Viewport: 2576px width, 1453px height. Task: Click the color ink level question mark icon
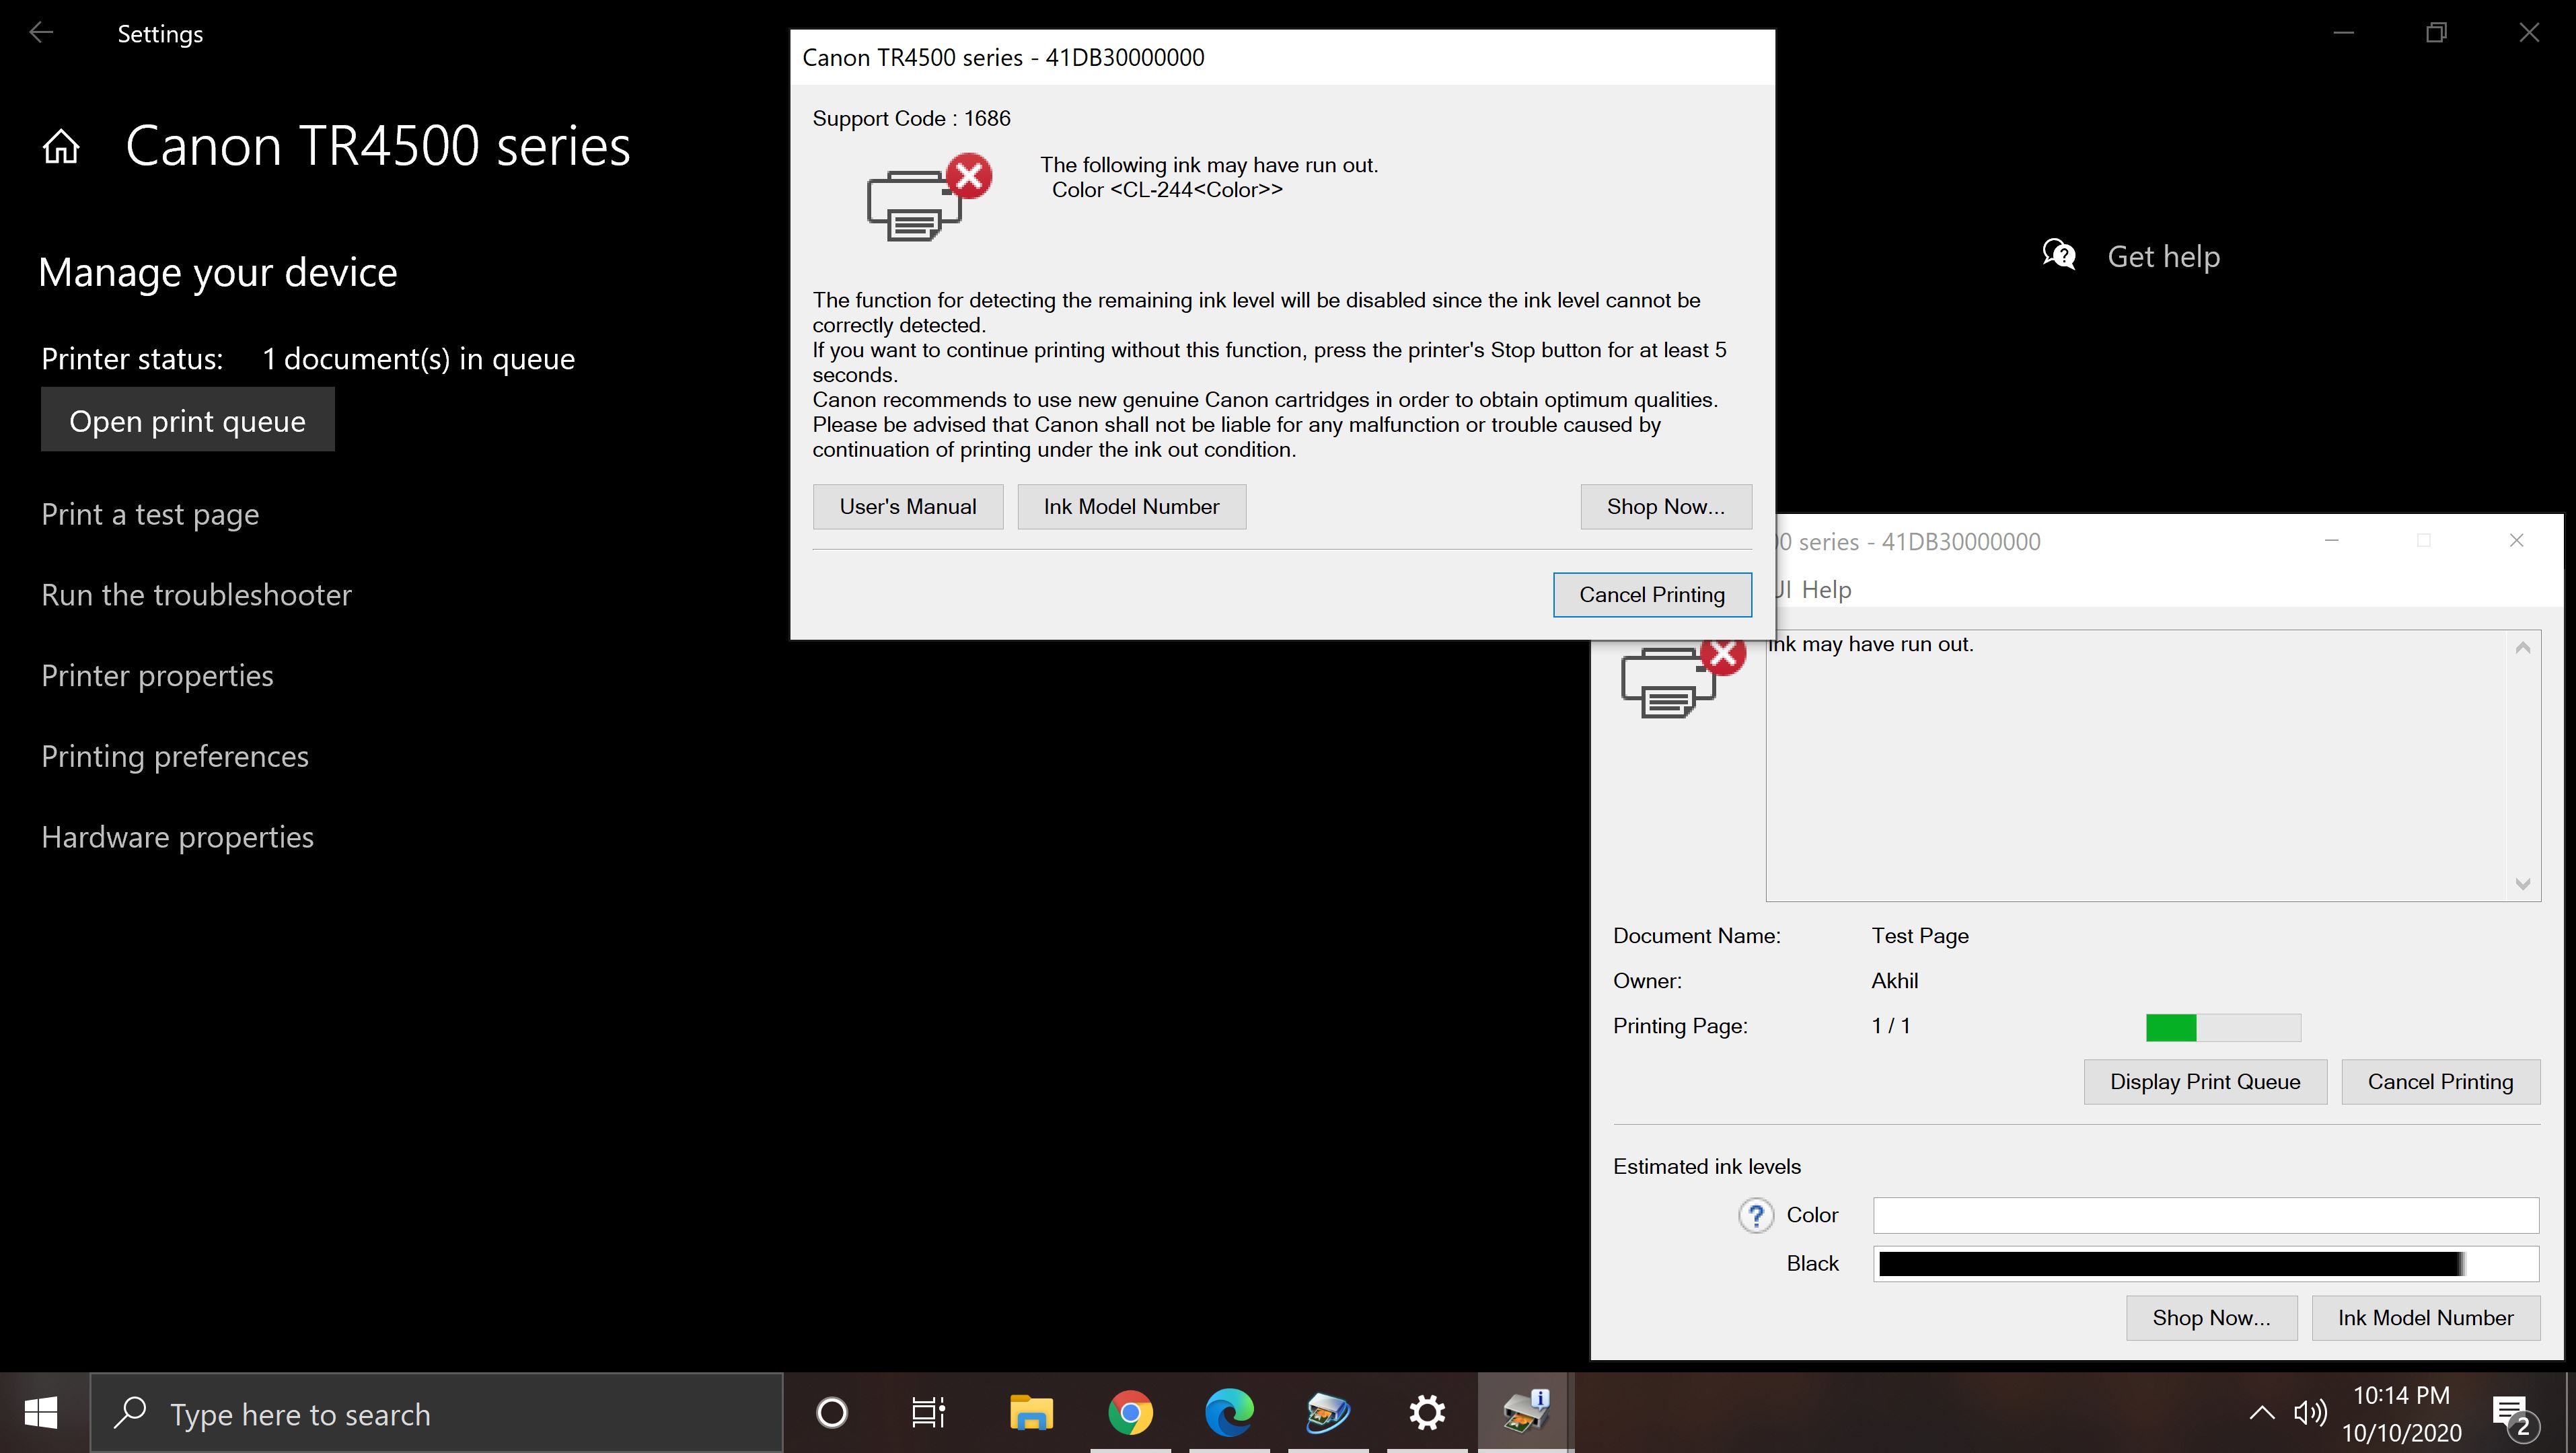click(1757, 1214)
